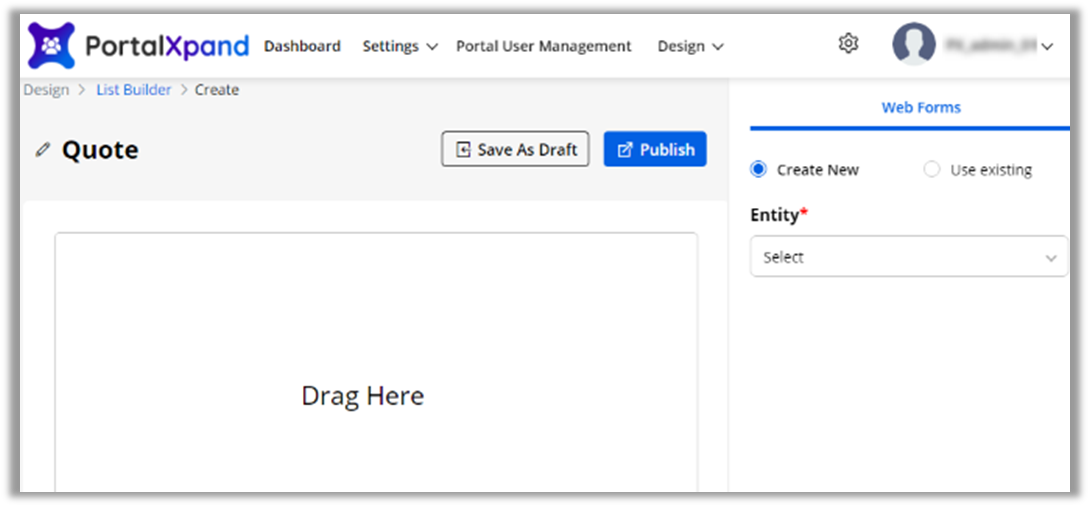The width and height of the screenshot is (1091, 507).
Task: Click the PortalXpand paw logo icon
Action: pyautogui.click(x=51, y=46)
